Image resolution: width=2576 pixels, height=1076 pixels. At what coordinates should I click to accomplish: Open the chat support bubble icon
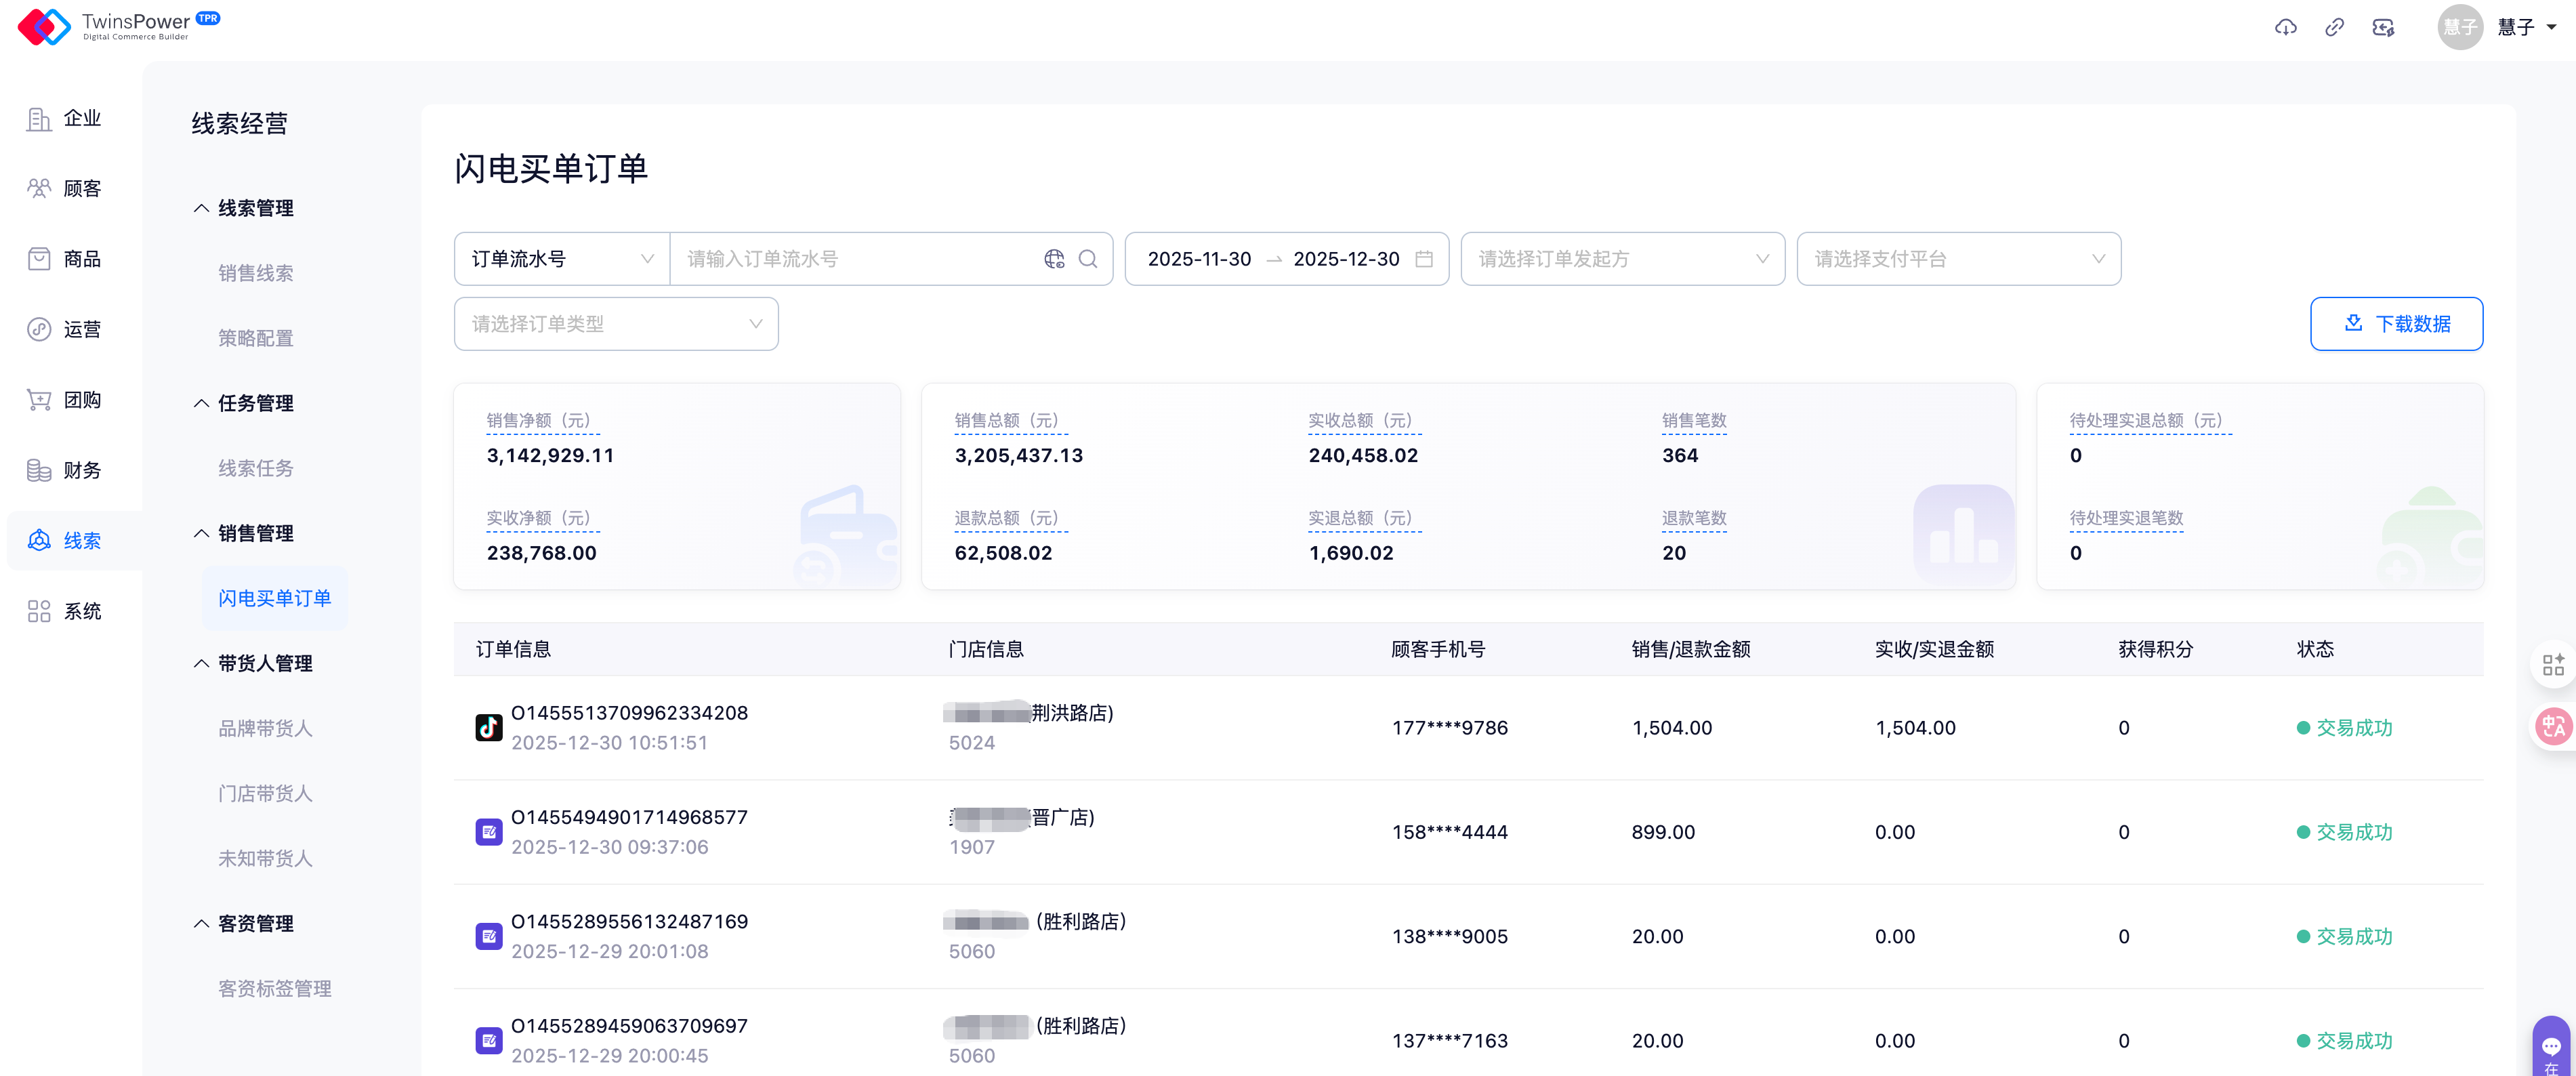click(x=2551, y=1046)
